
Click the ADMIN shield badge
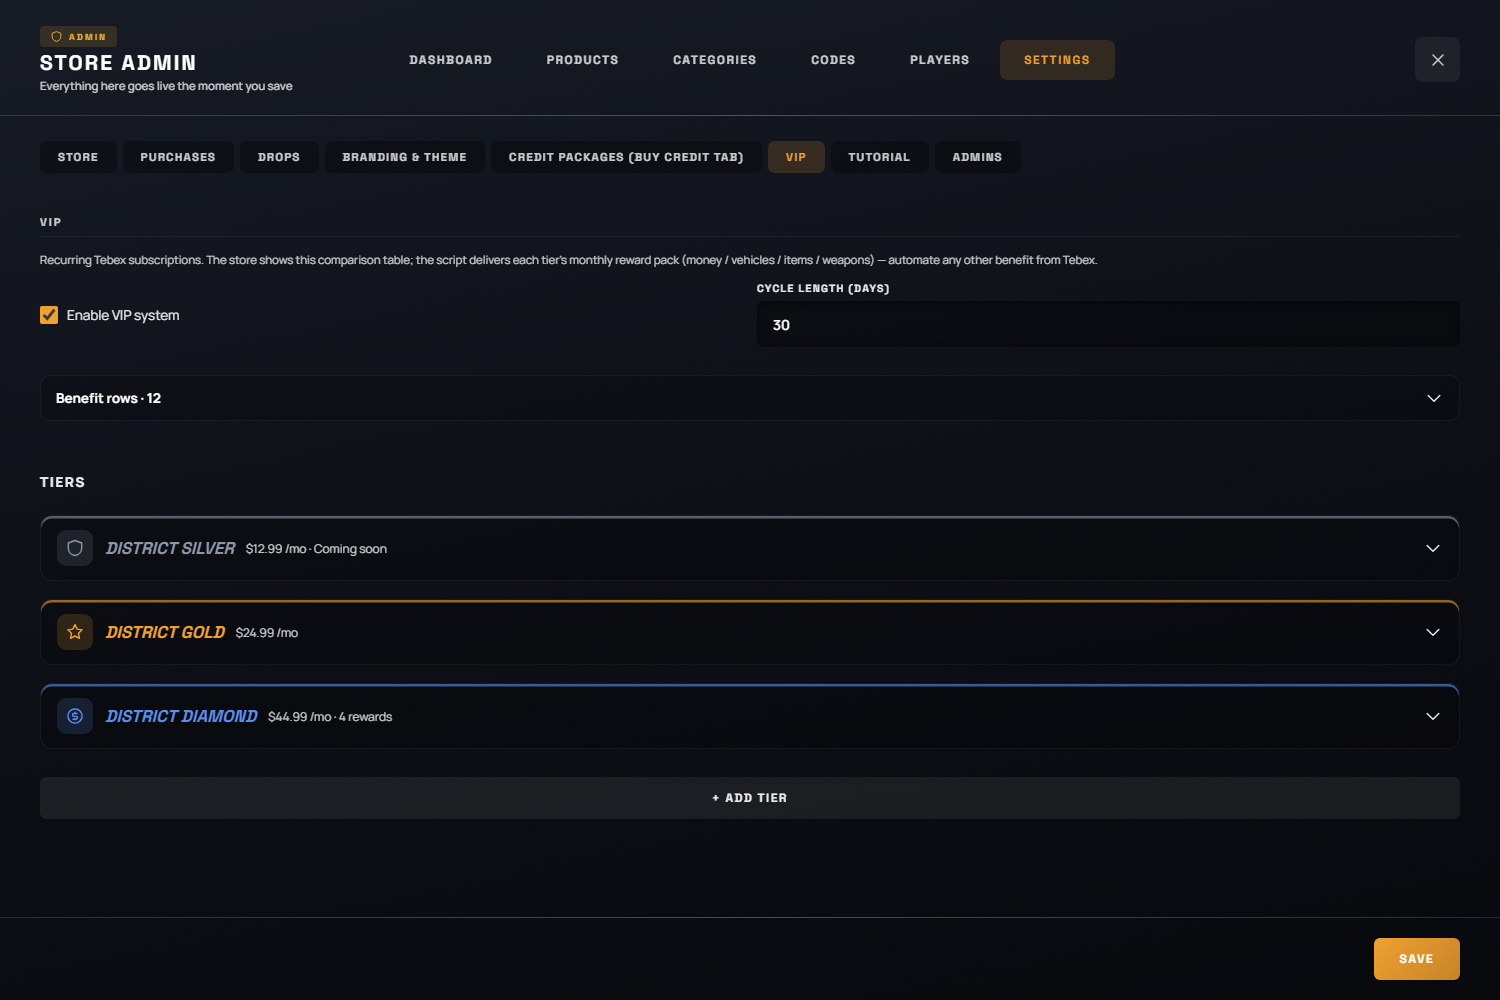click(78, 37)
